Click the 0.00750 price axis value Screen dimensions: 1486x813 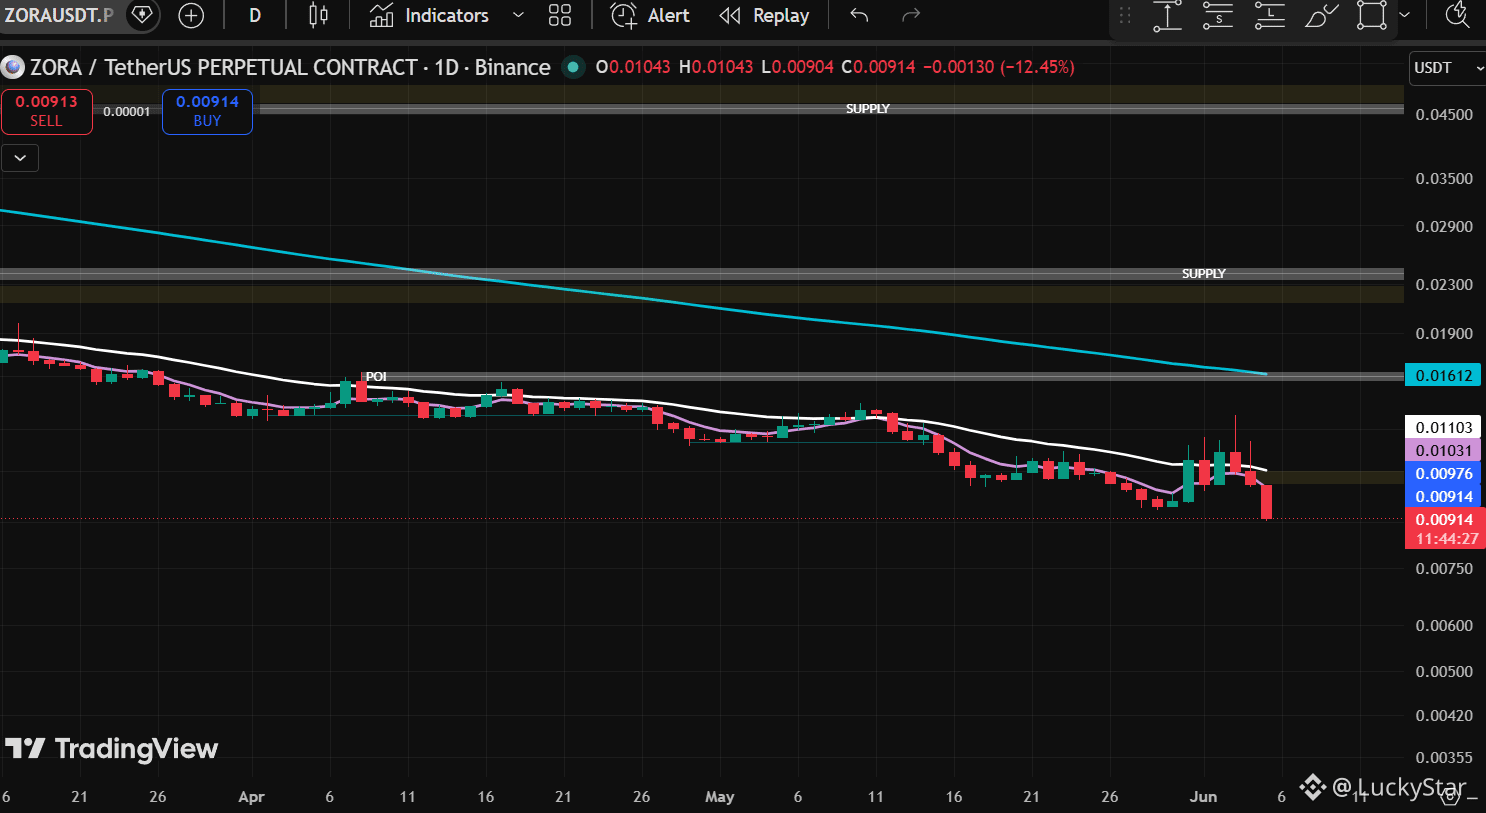(1444, 569)
